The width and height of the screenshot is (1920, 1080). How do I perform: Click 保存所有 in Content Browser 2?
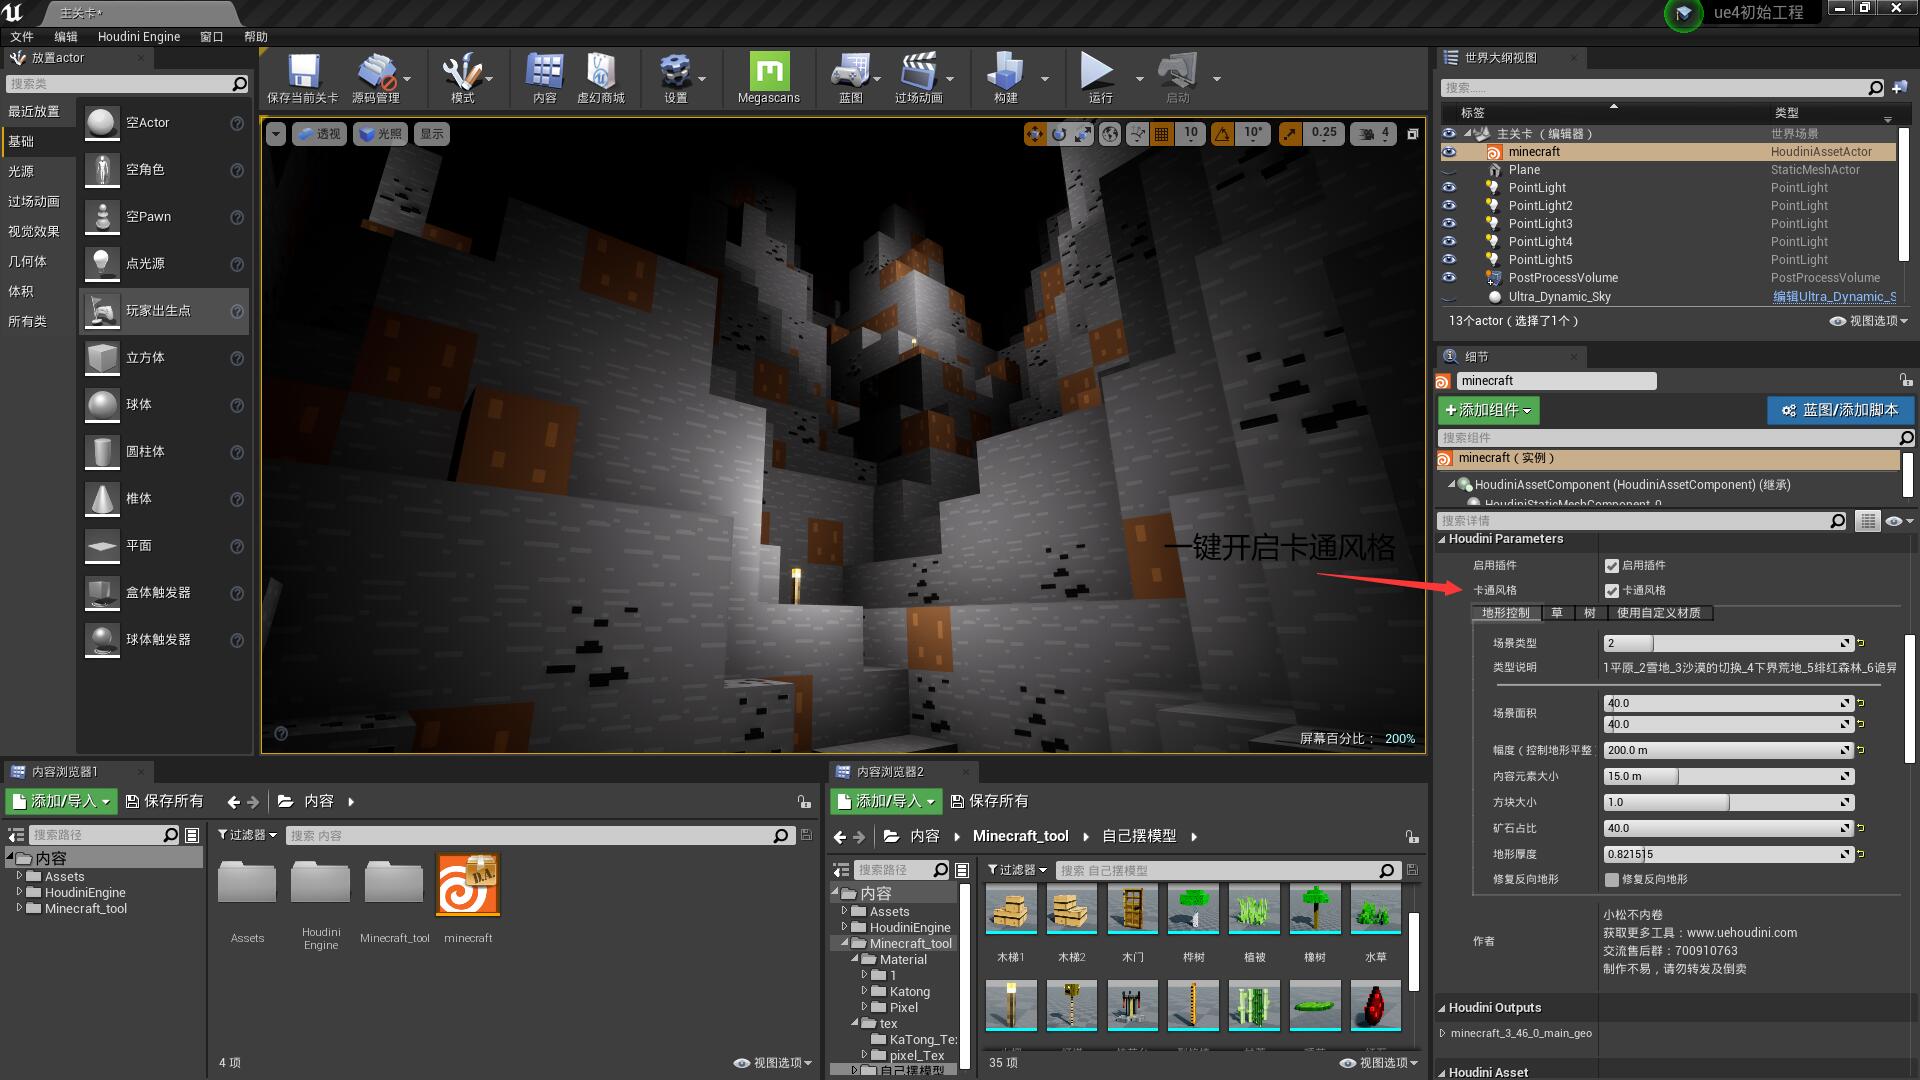pyautogui.click(x=989, y=801)
